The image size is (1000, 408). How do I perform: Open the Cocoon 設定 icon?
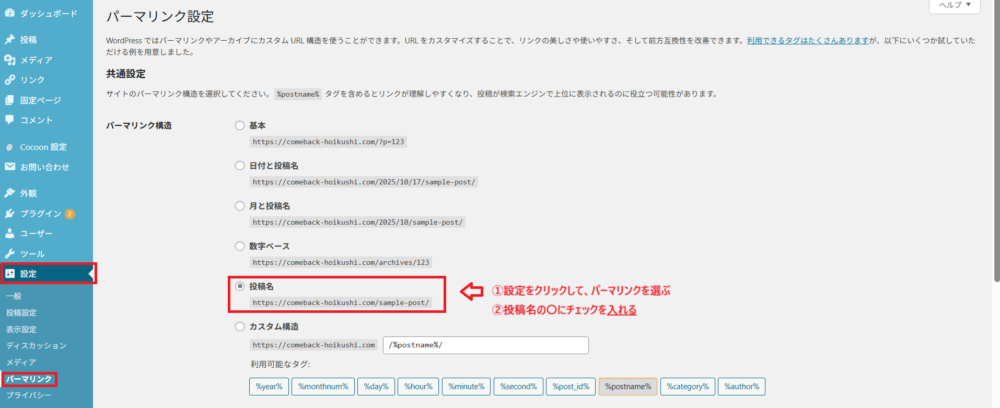(10, 146)
